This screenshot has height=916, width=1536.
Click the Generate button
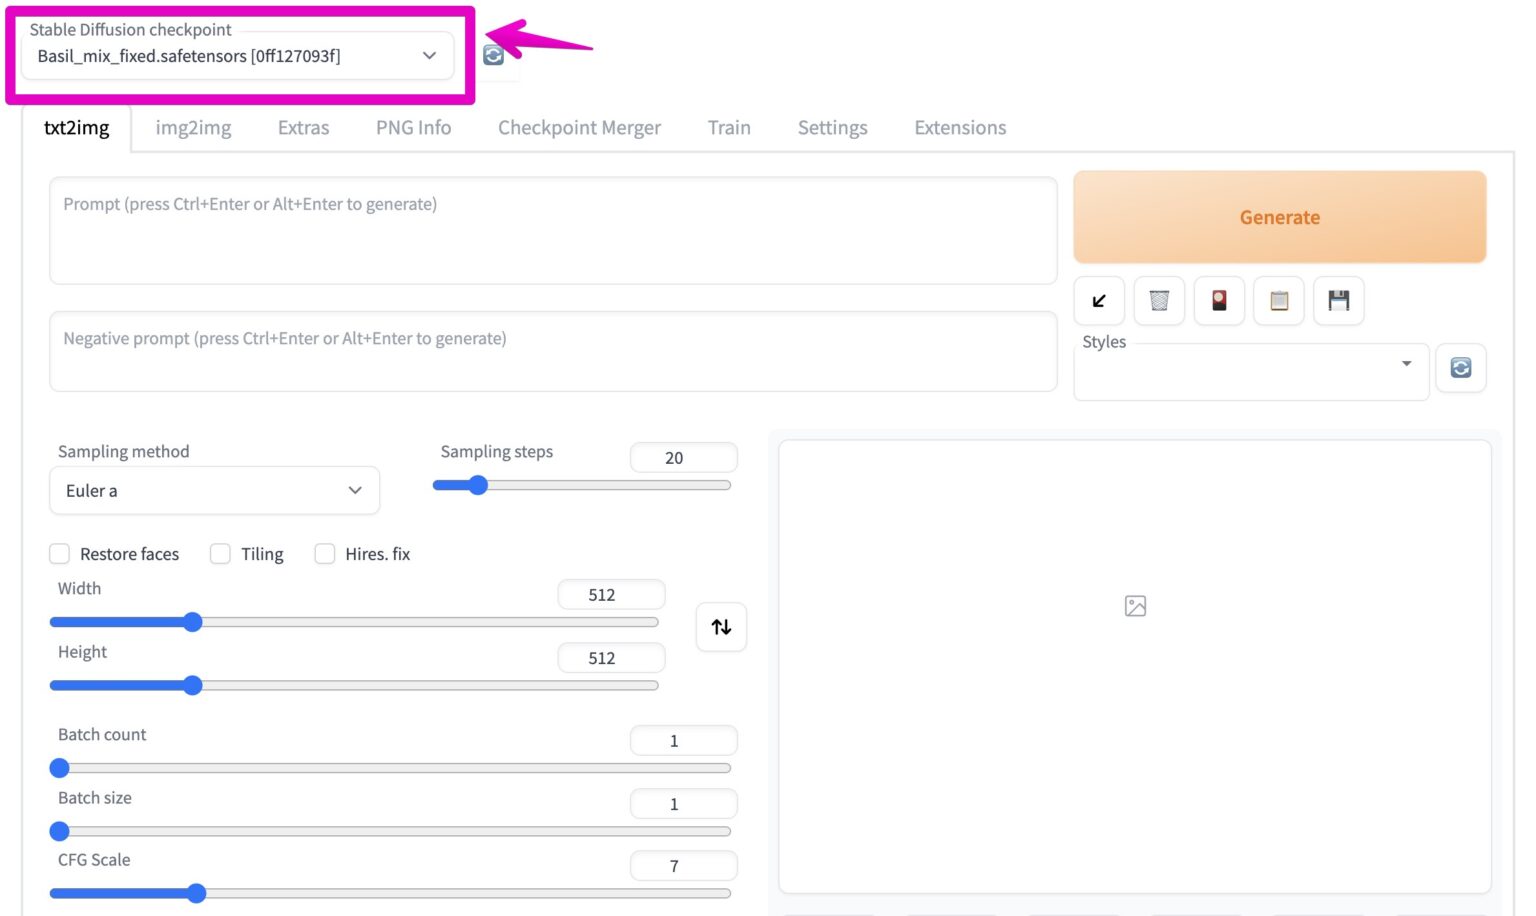click(1279, 218)
